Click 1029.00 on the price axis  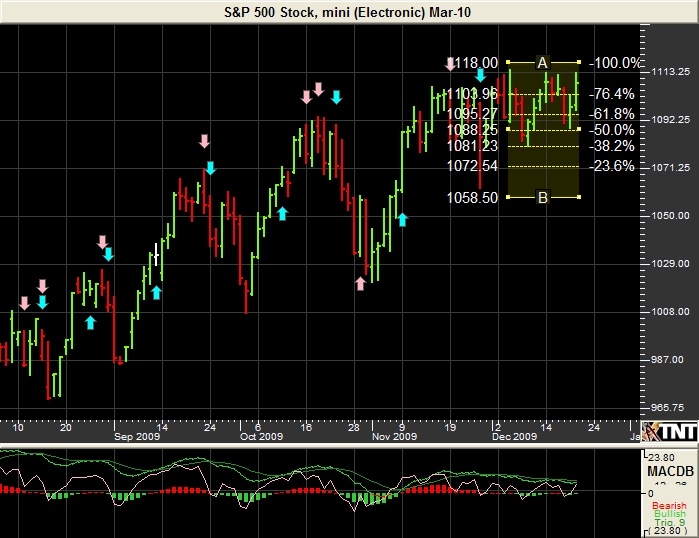670,263
